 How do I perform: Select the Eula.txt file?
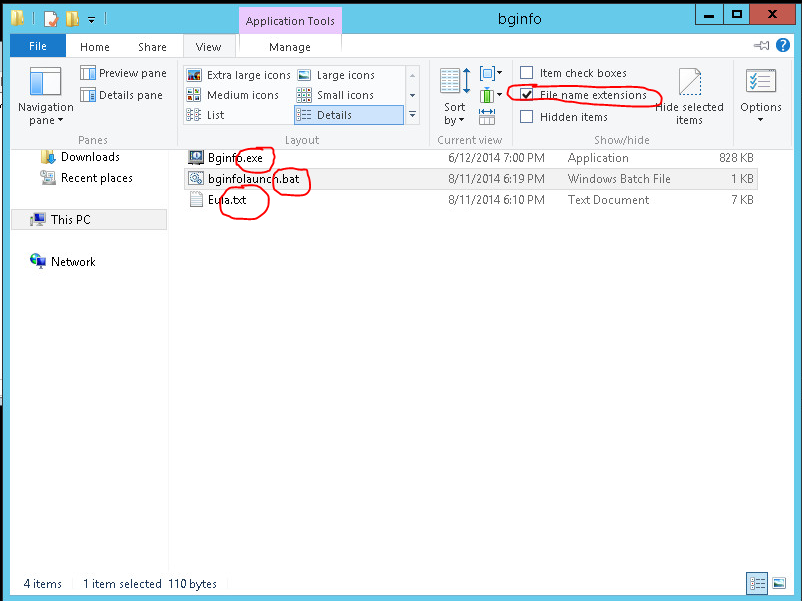point(470,199)
